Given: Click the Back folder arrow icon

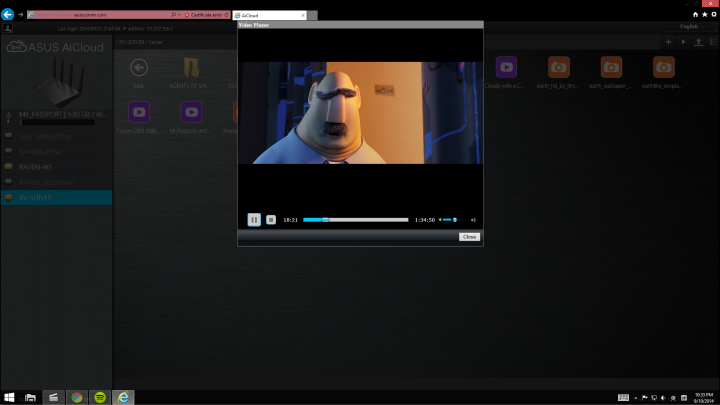Looking at the screenshot, I should [x=139, y=68].
